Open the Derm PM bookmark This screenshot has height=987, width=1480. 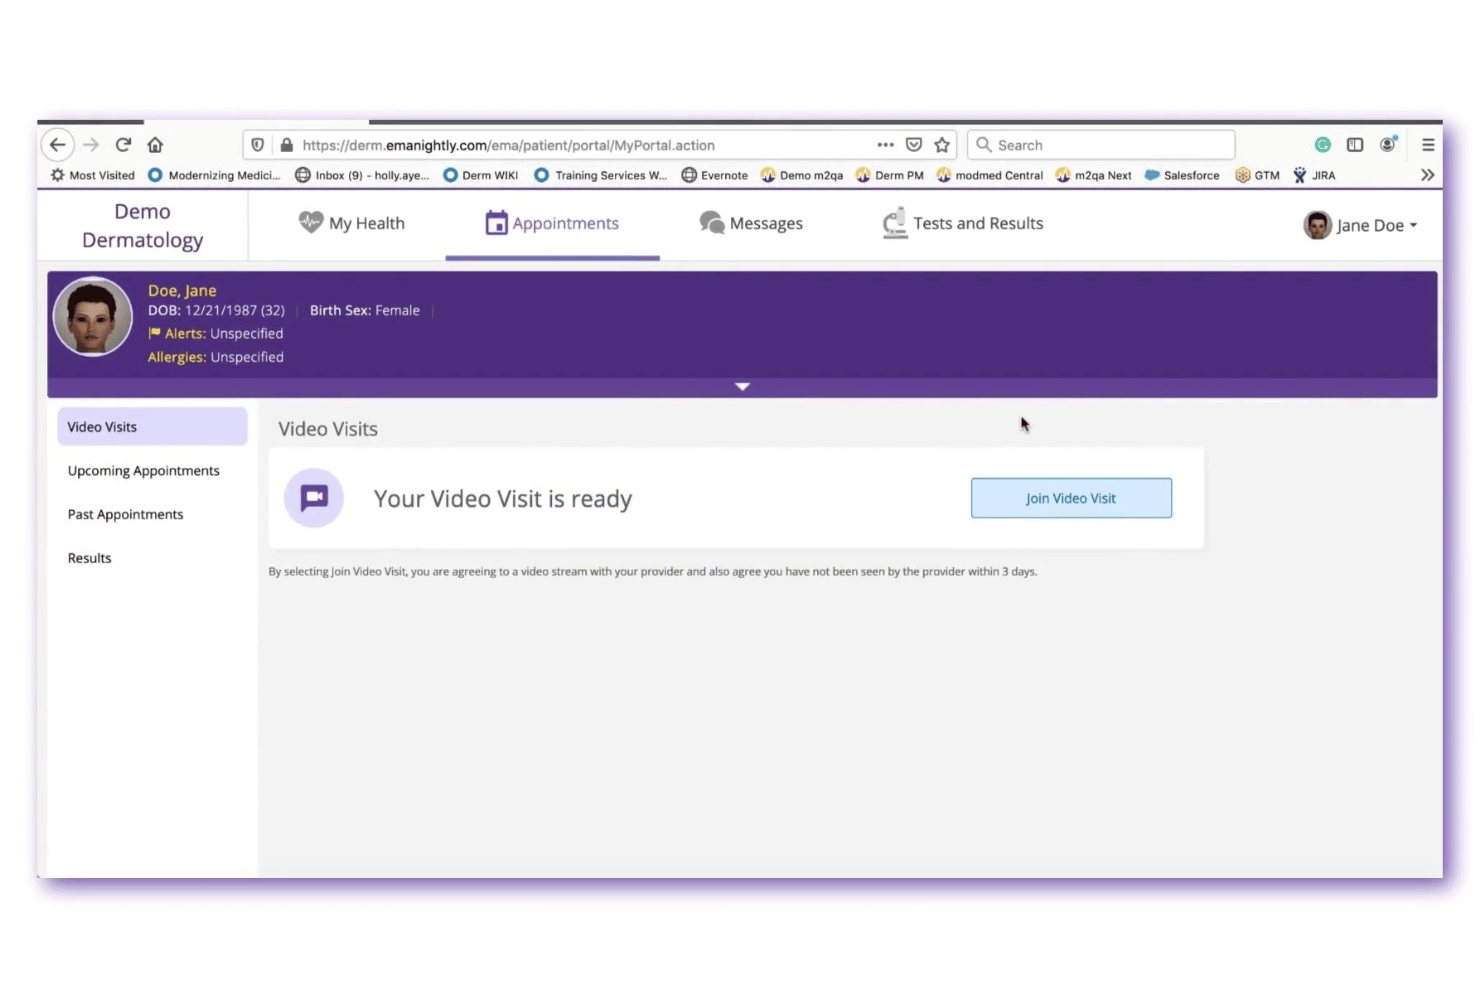890,175
